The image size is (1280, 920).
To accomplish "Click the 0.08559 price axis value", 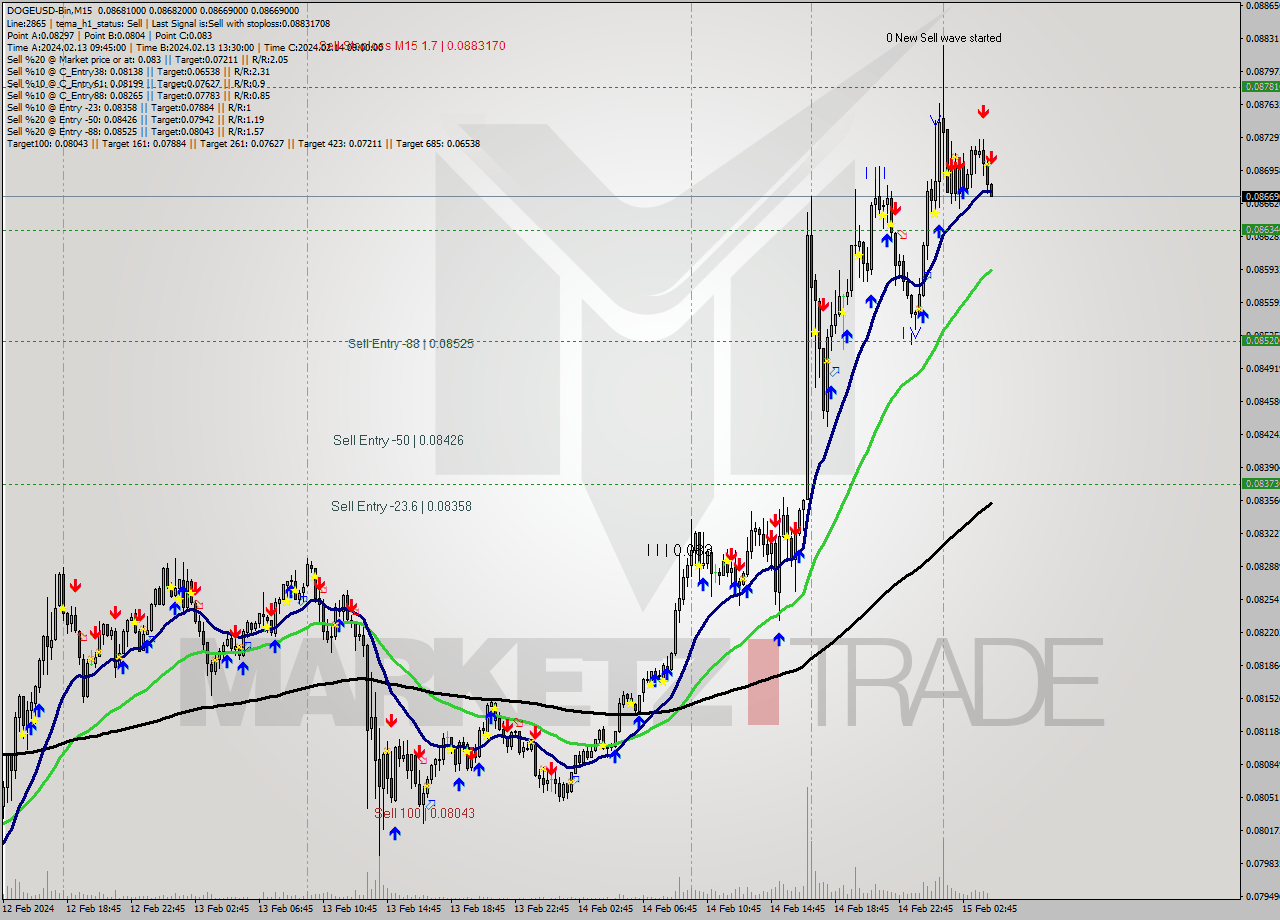I will (1262, 302).
